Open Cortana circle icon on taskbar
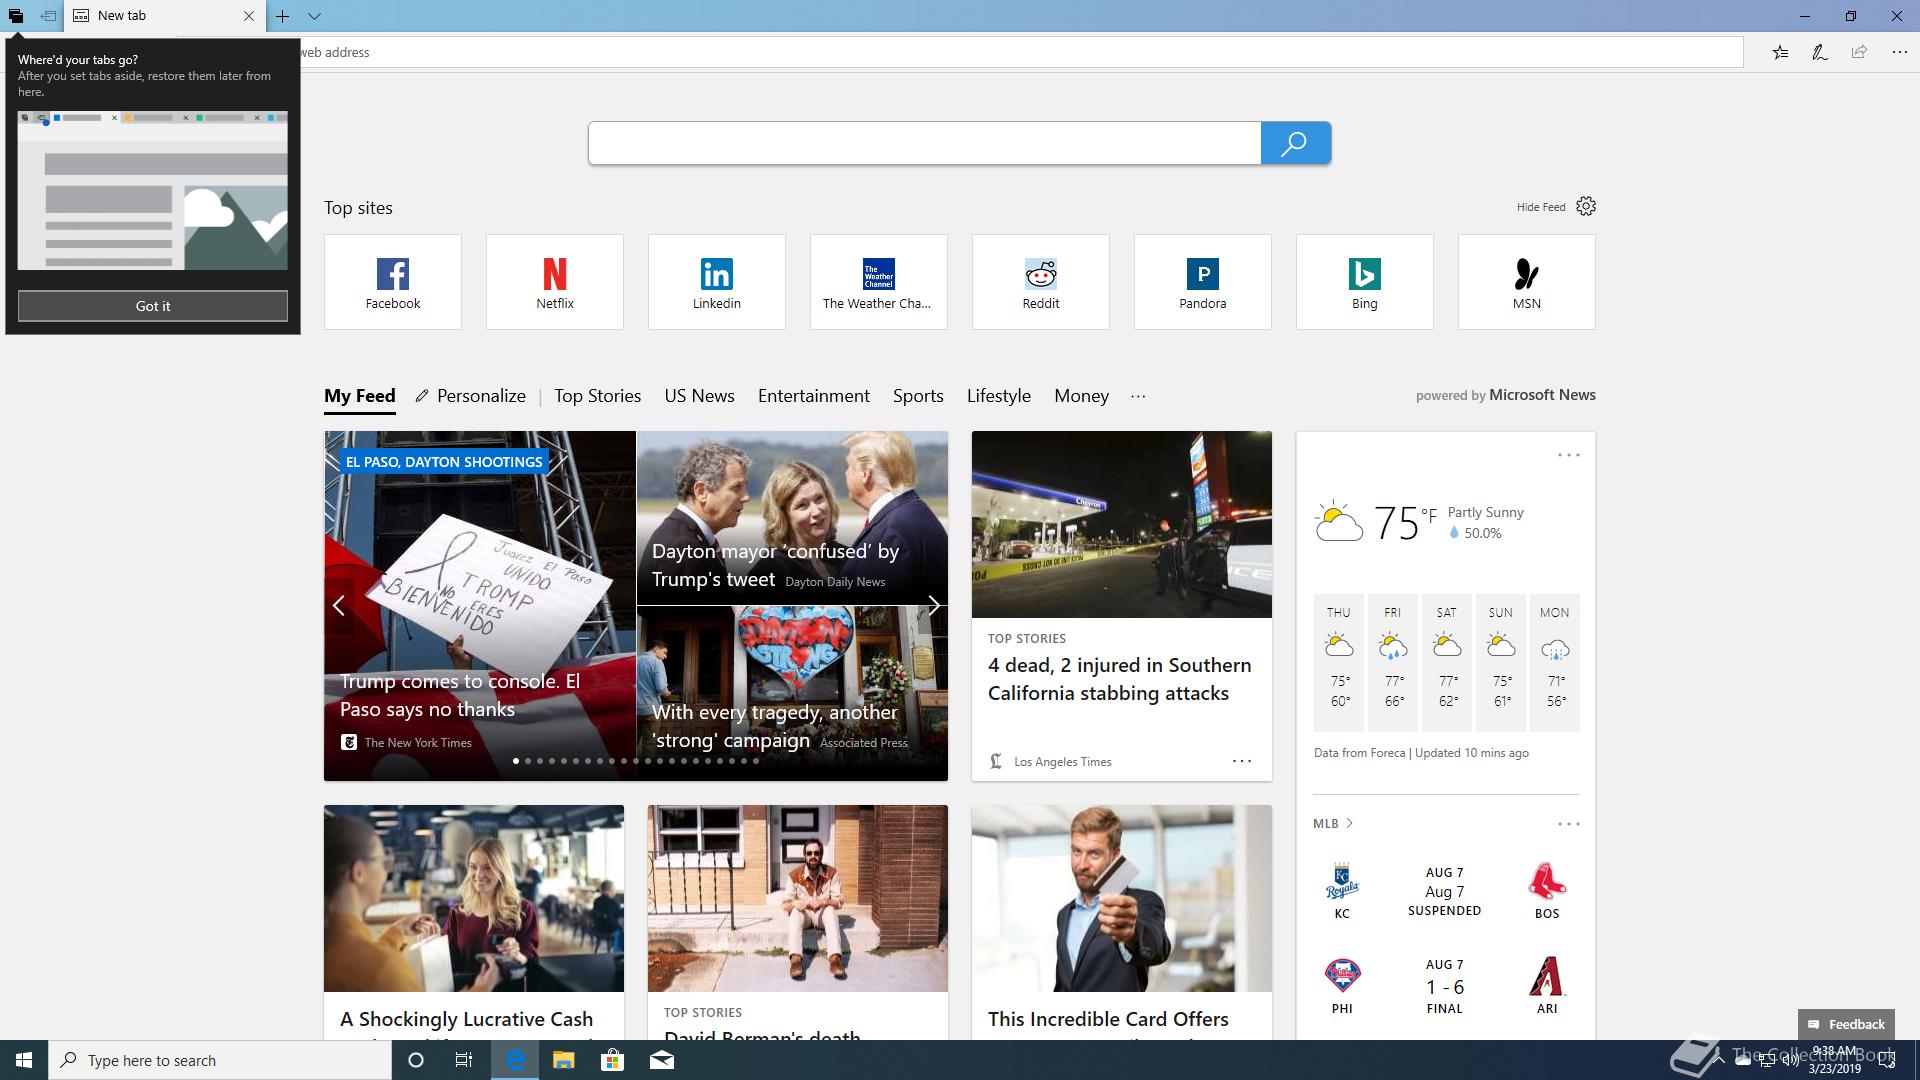 416,1060
